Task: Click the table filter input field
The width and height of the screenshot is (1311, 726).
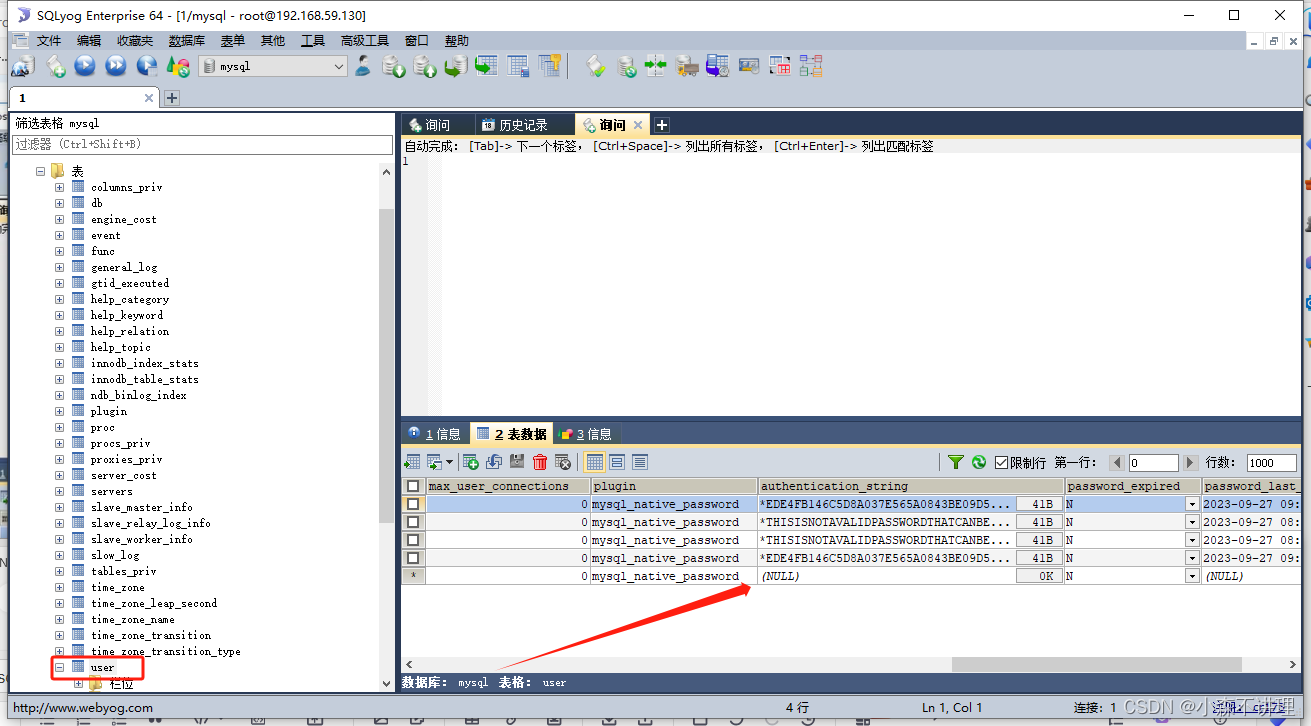Action: coord(203,144)
